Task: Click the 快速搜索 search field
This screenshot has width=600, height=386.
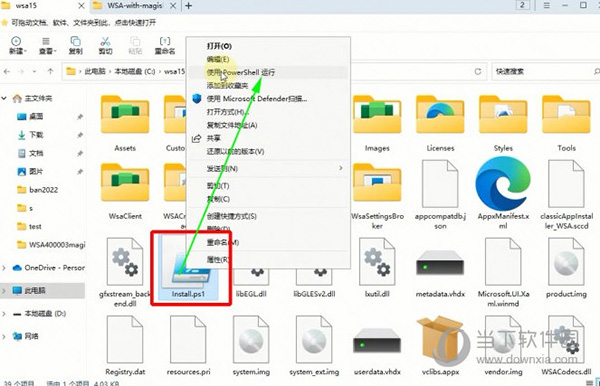Action: point(545,72)
